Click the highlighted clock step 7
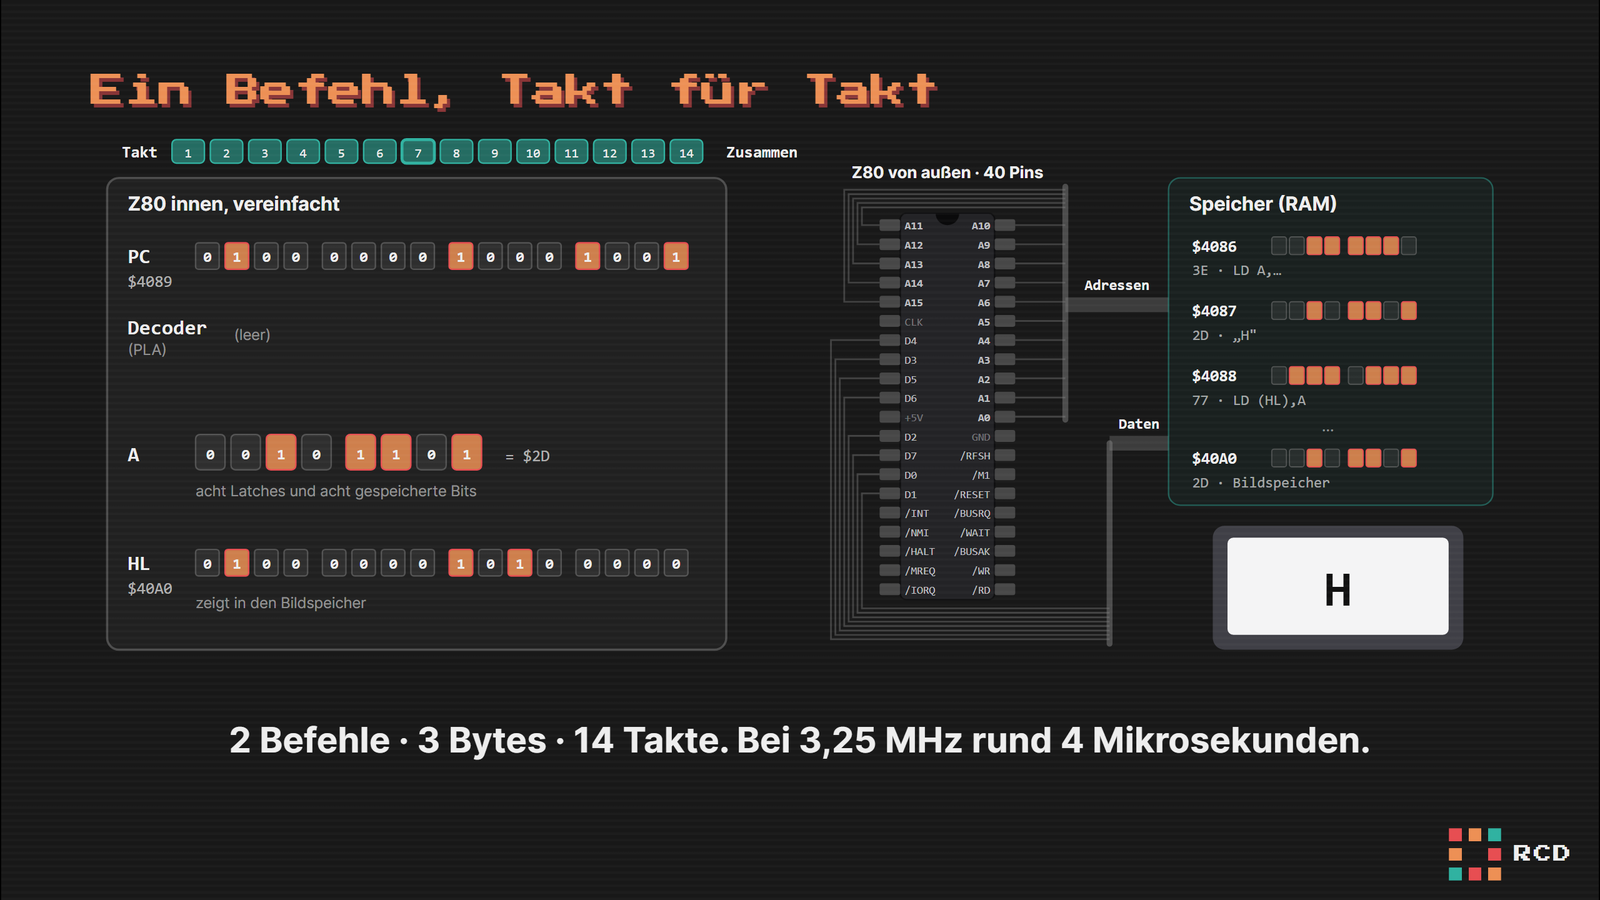Image resolution: width=1600 pixels, height=900 pixels. pyautogui.click(x=418, y=152)
